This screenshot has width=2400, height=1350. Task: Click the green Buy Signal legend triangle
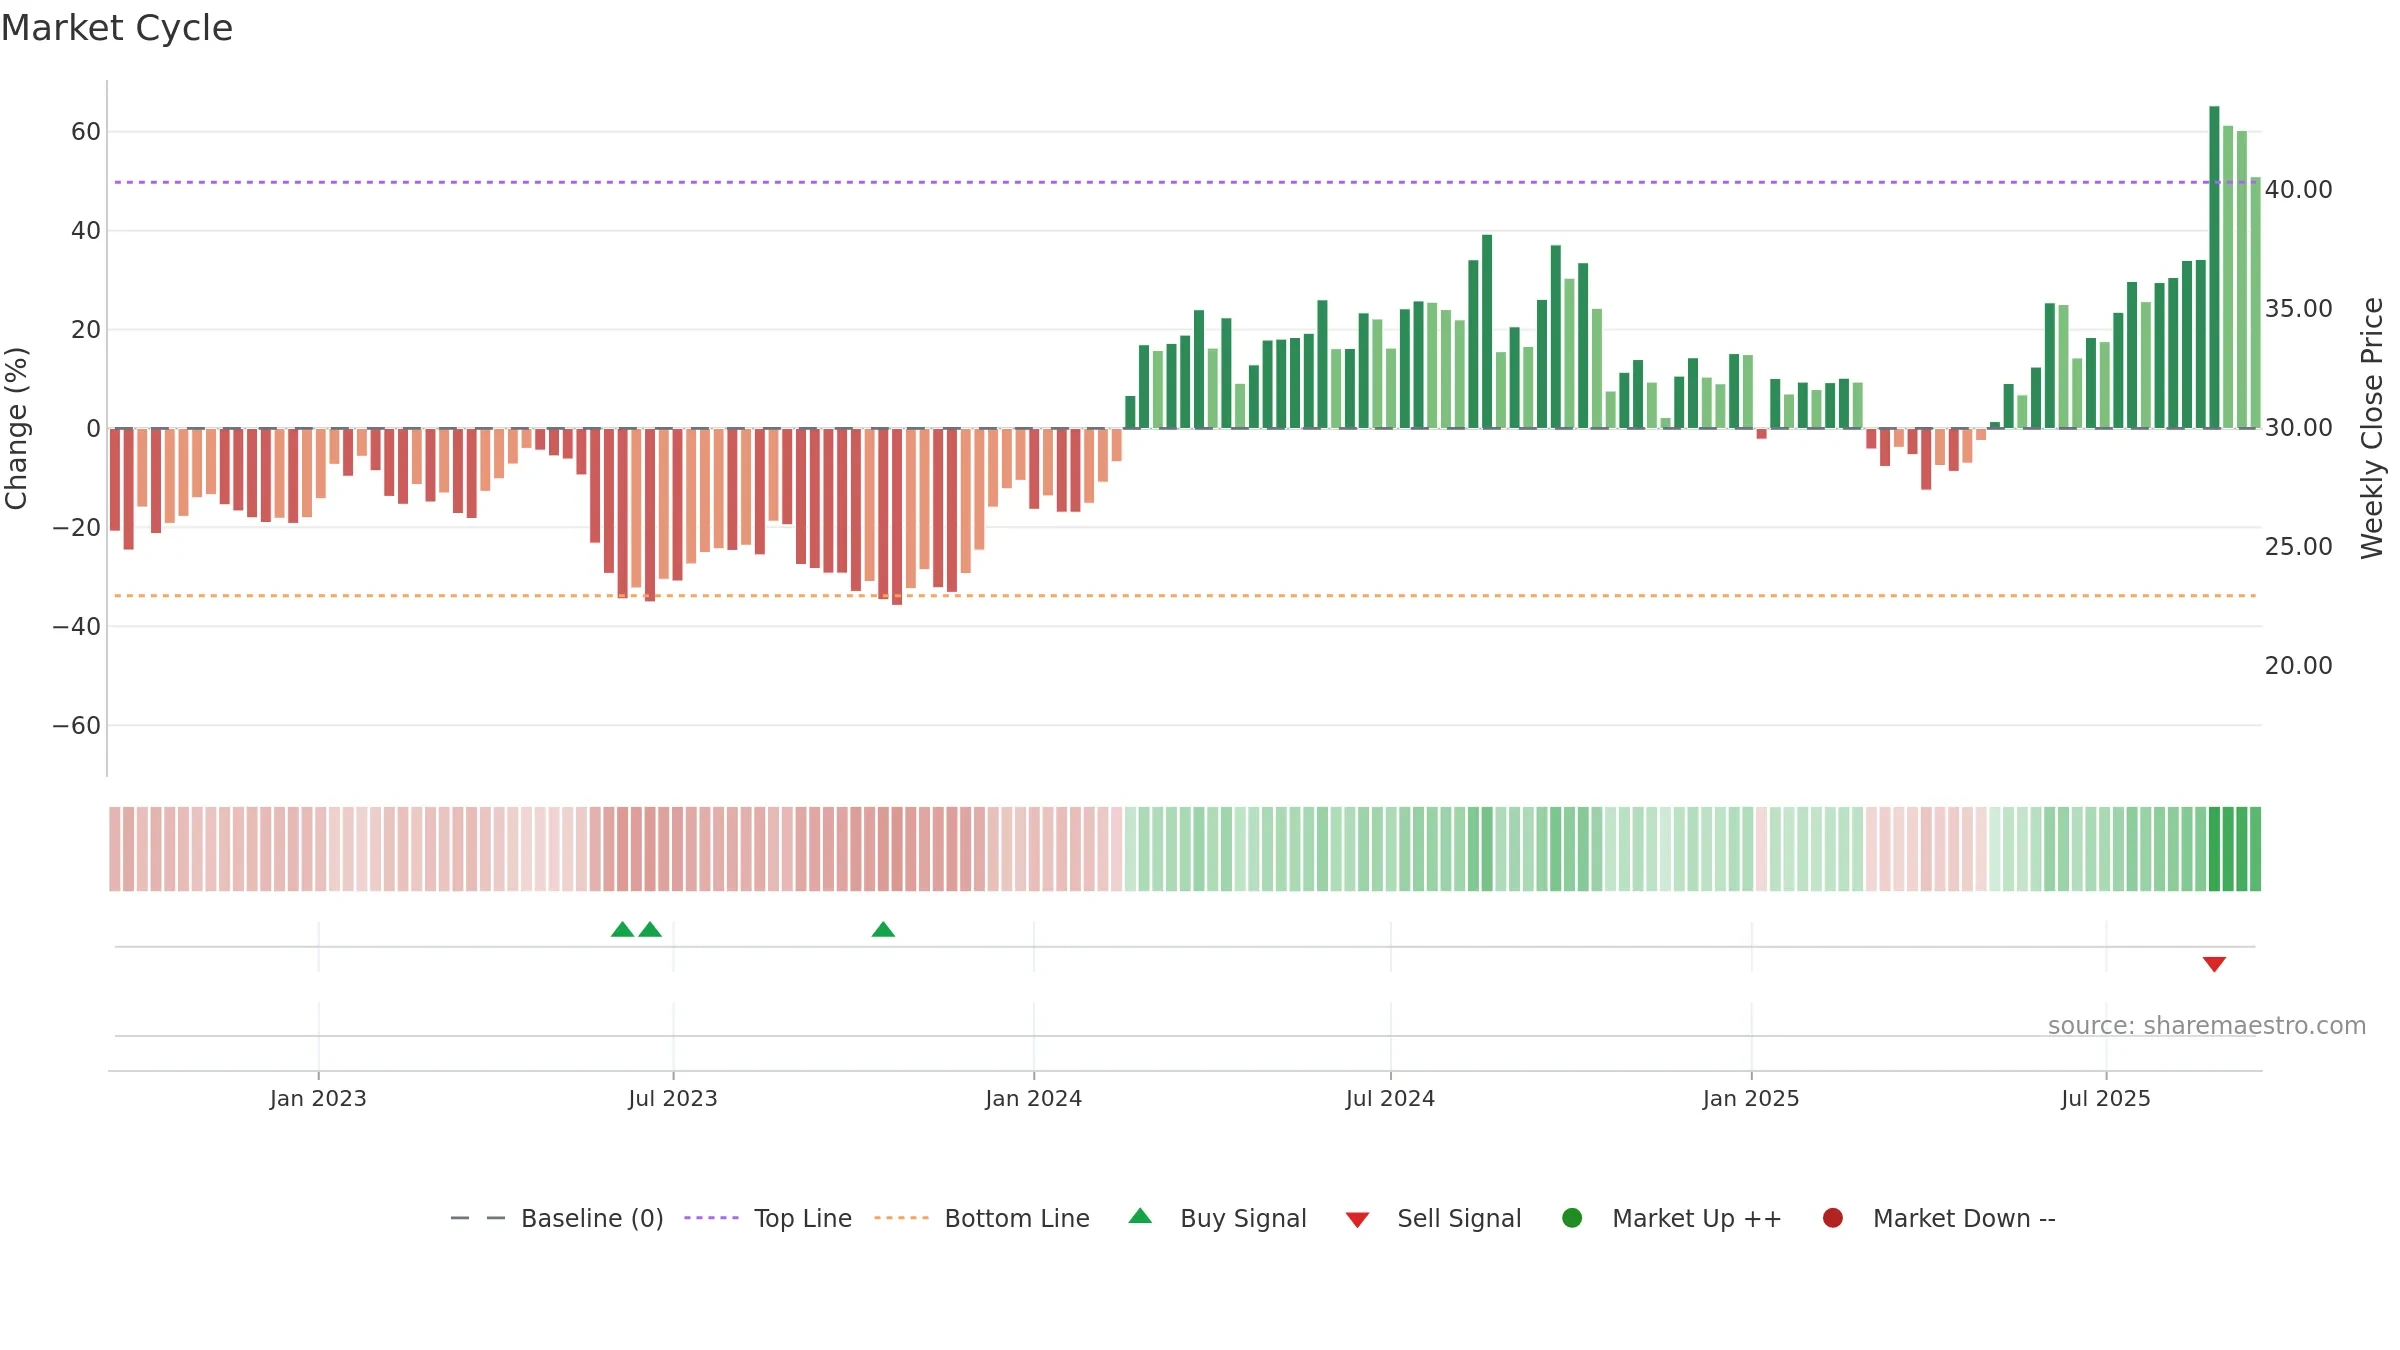click(1140, 1216)
